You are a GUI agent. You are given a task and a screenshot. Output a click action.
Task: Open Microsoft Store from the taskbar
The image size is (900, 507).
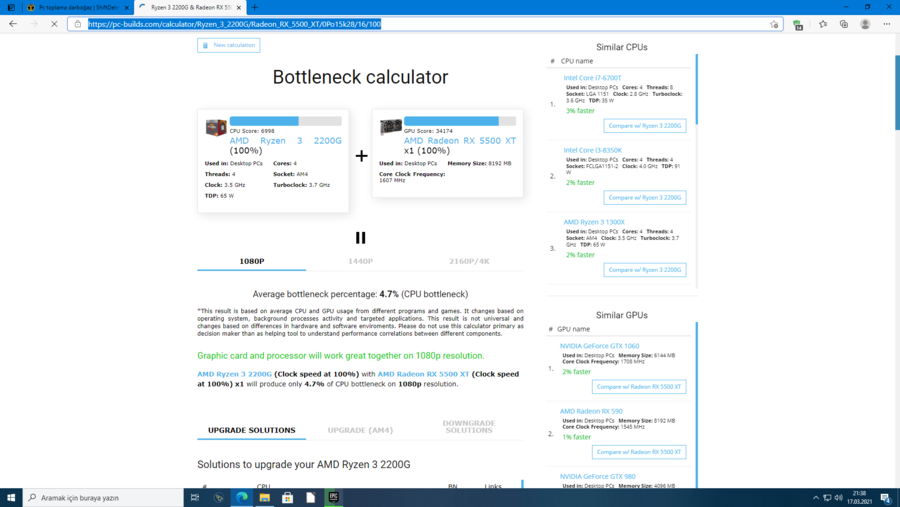coord(288,498)
